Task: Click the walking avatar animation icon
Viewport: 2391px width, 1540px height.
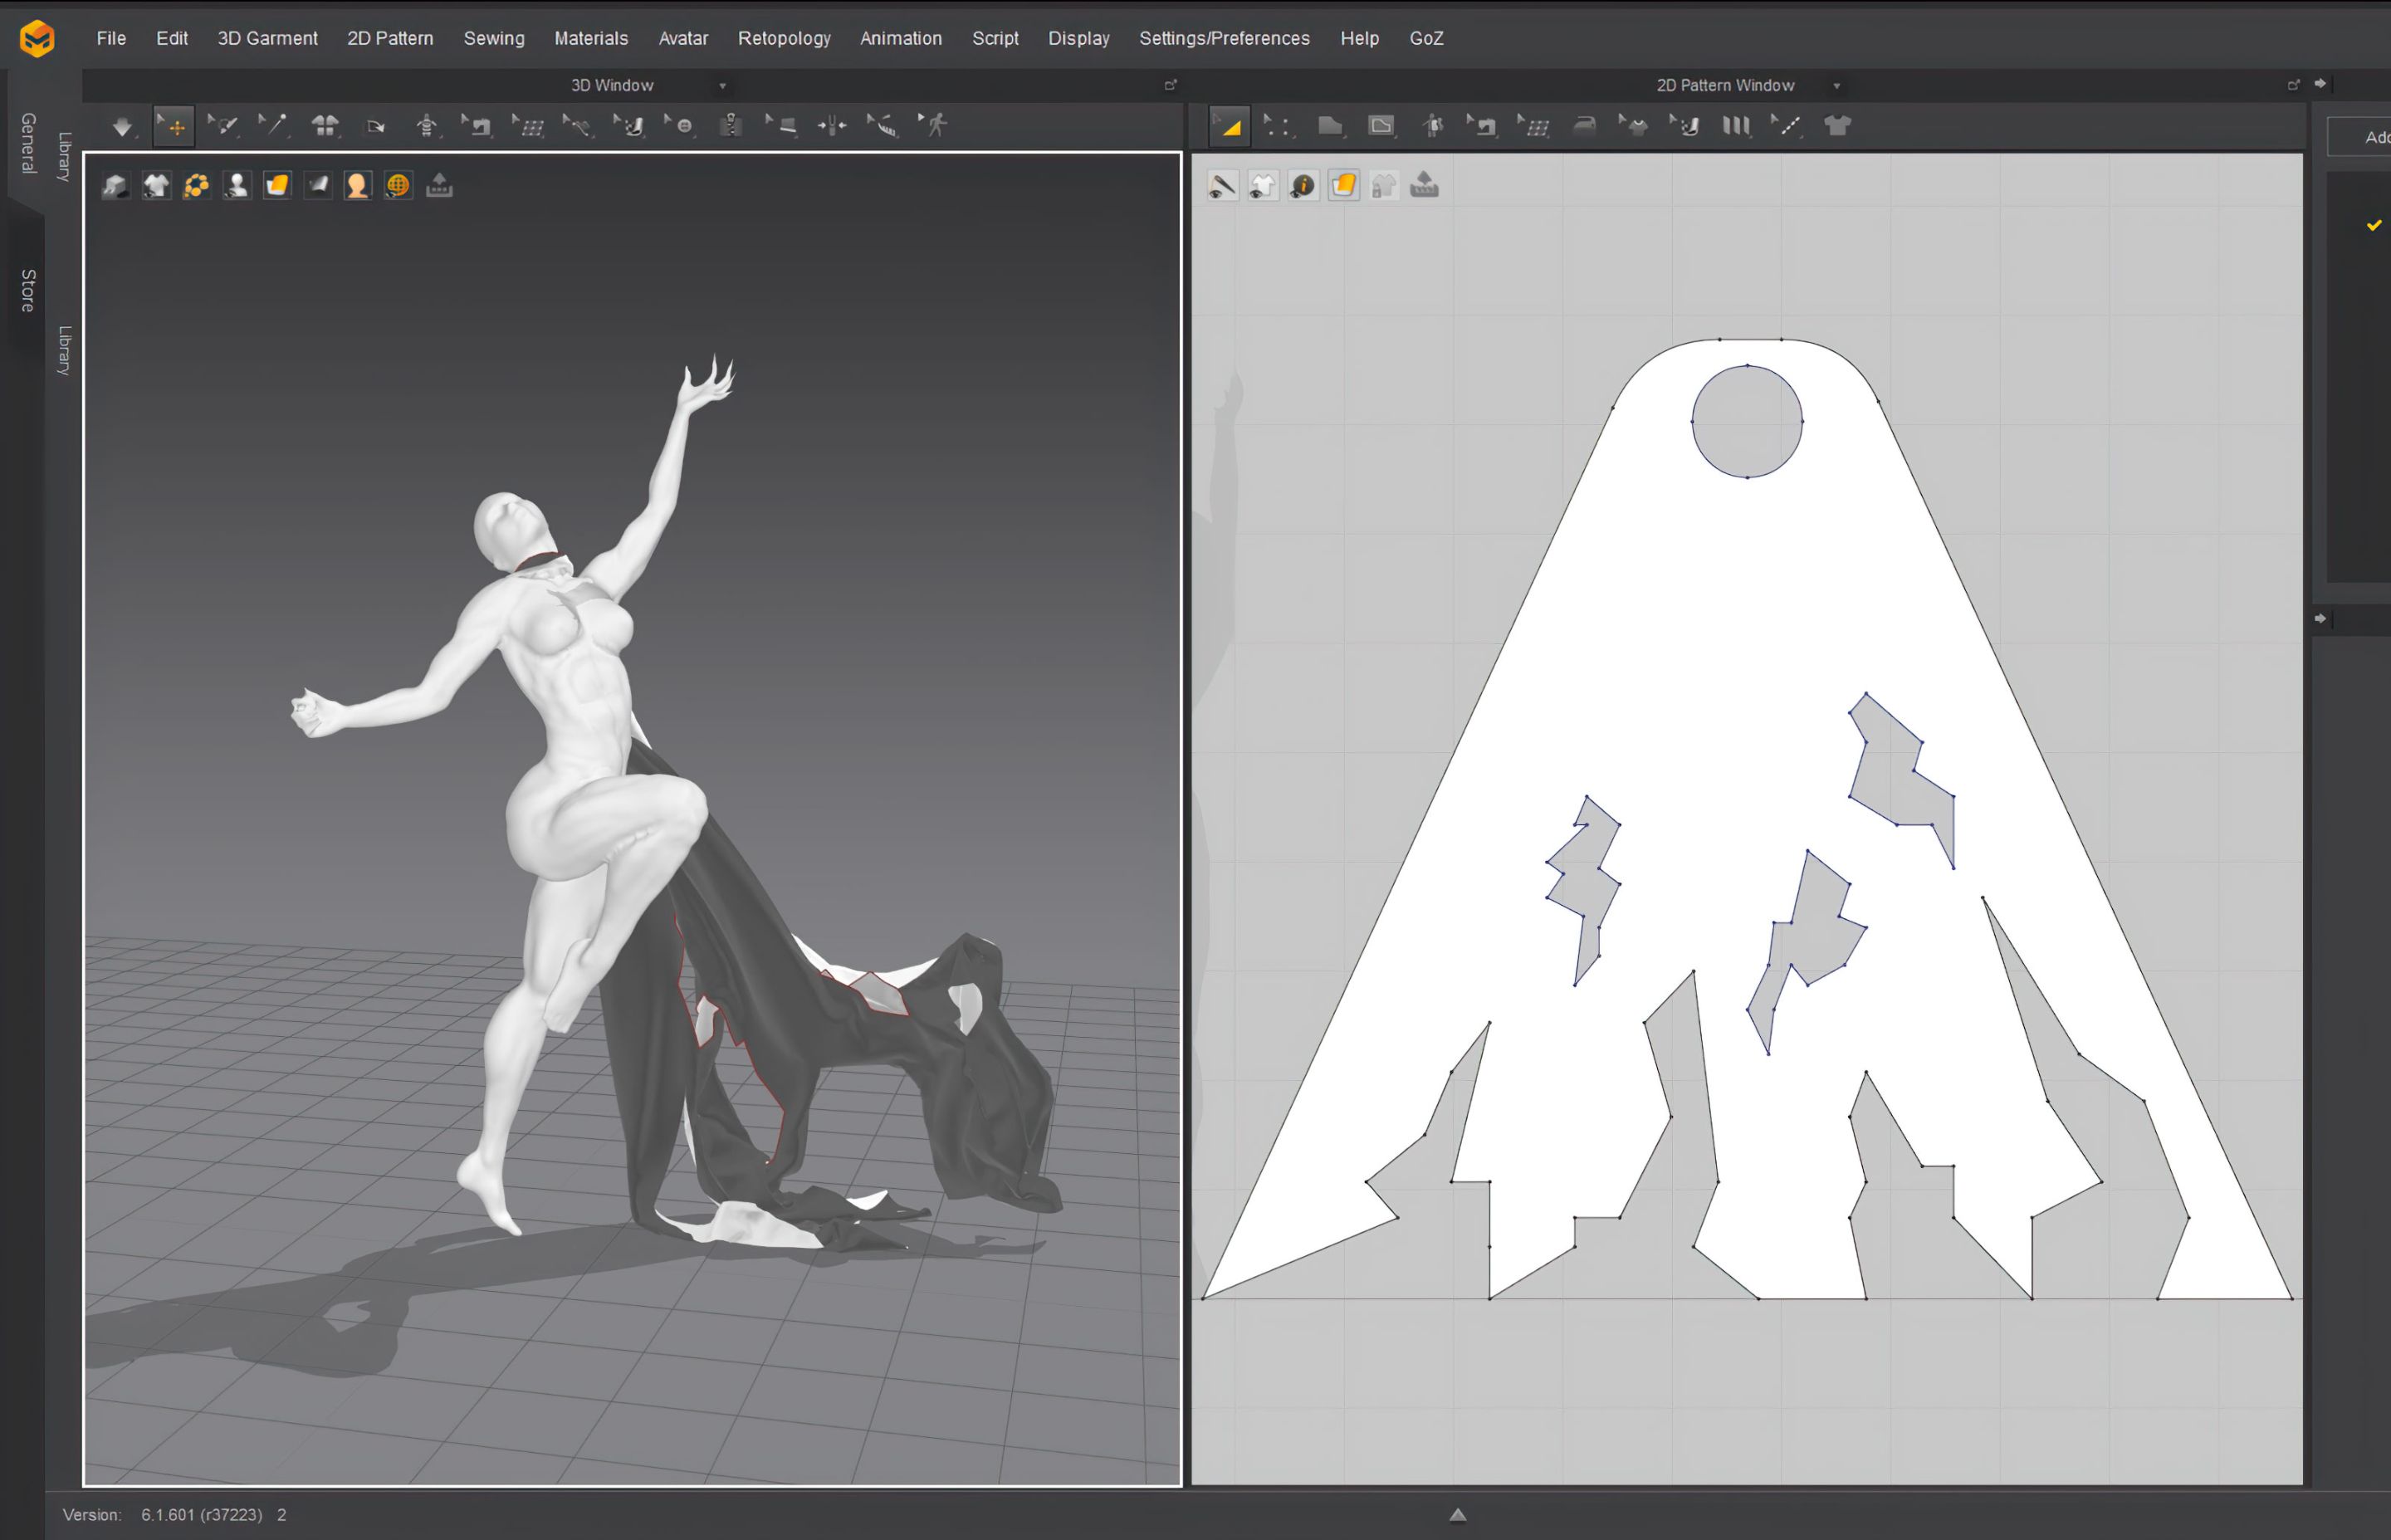Action: [x=933, y=126]
